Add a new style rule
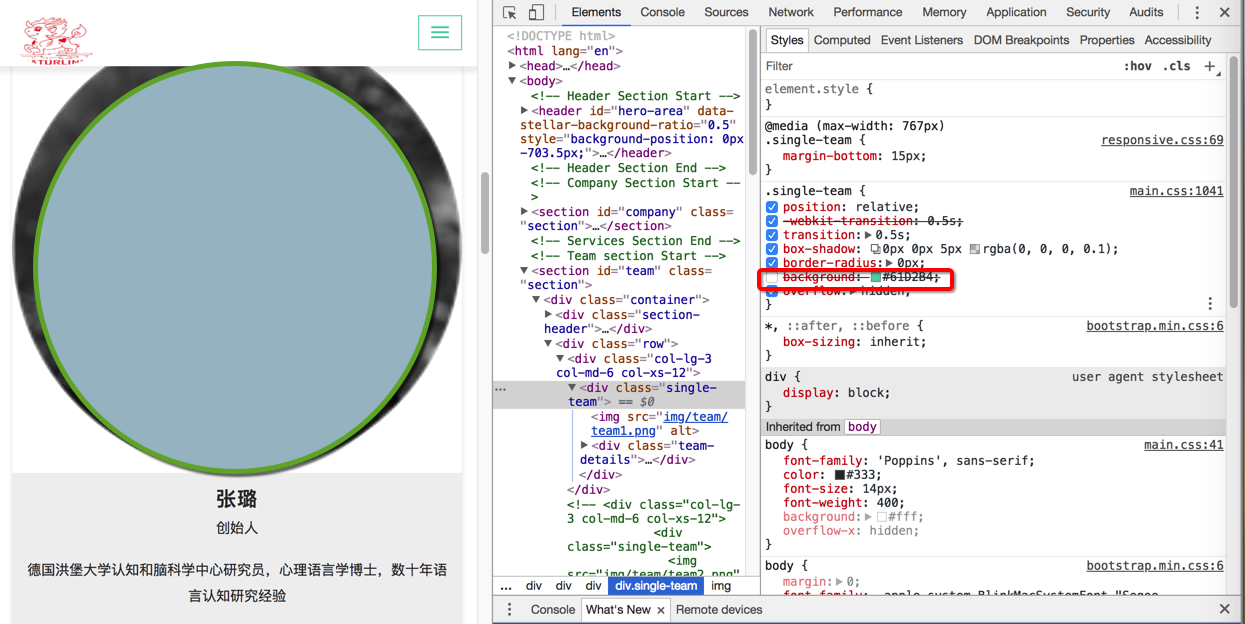Image resolution: width=1245 pixels, height=624 pixels. [x=1210, y=66]
